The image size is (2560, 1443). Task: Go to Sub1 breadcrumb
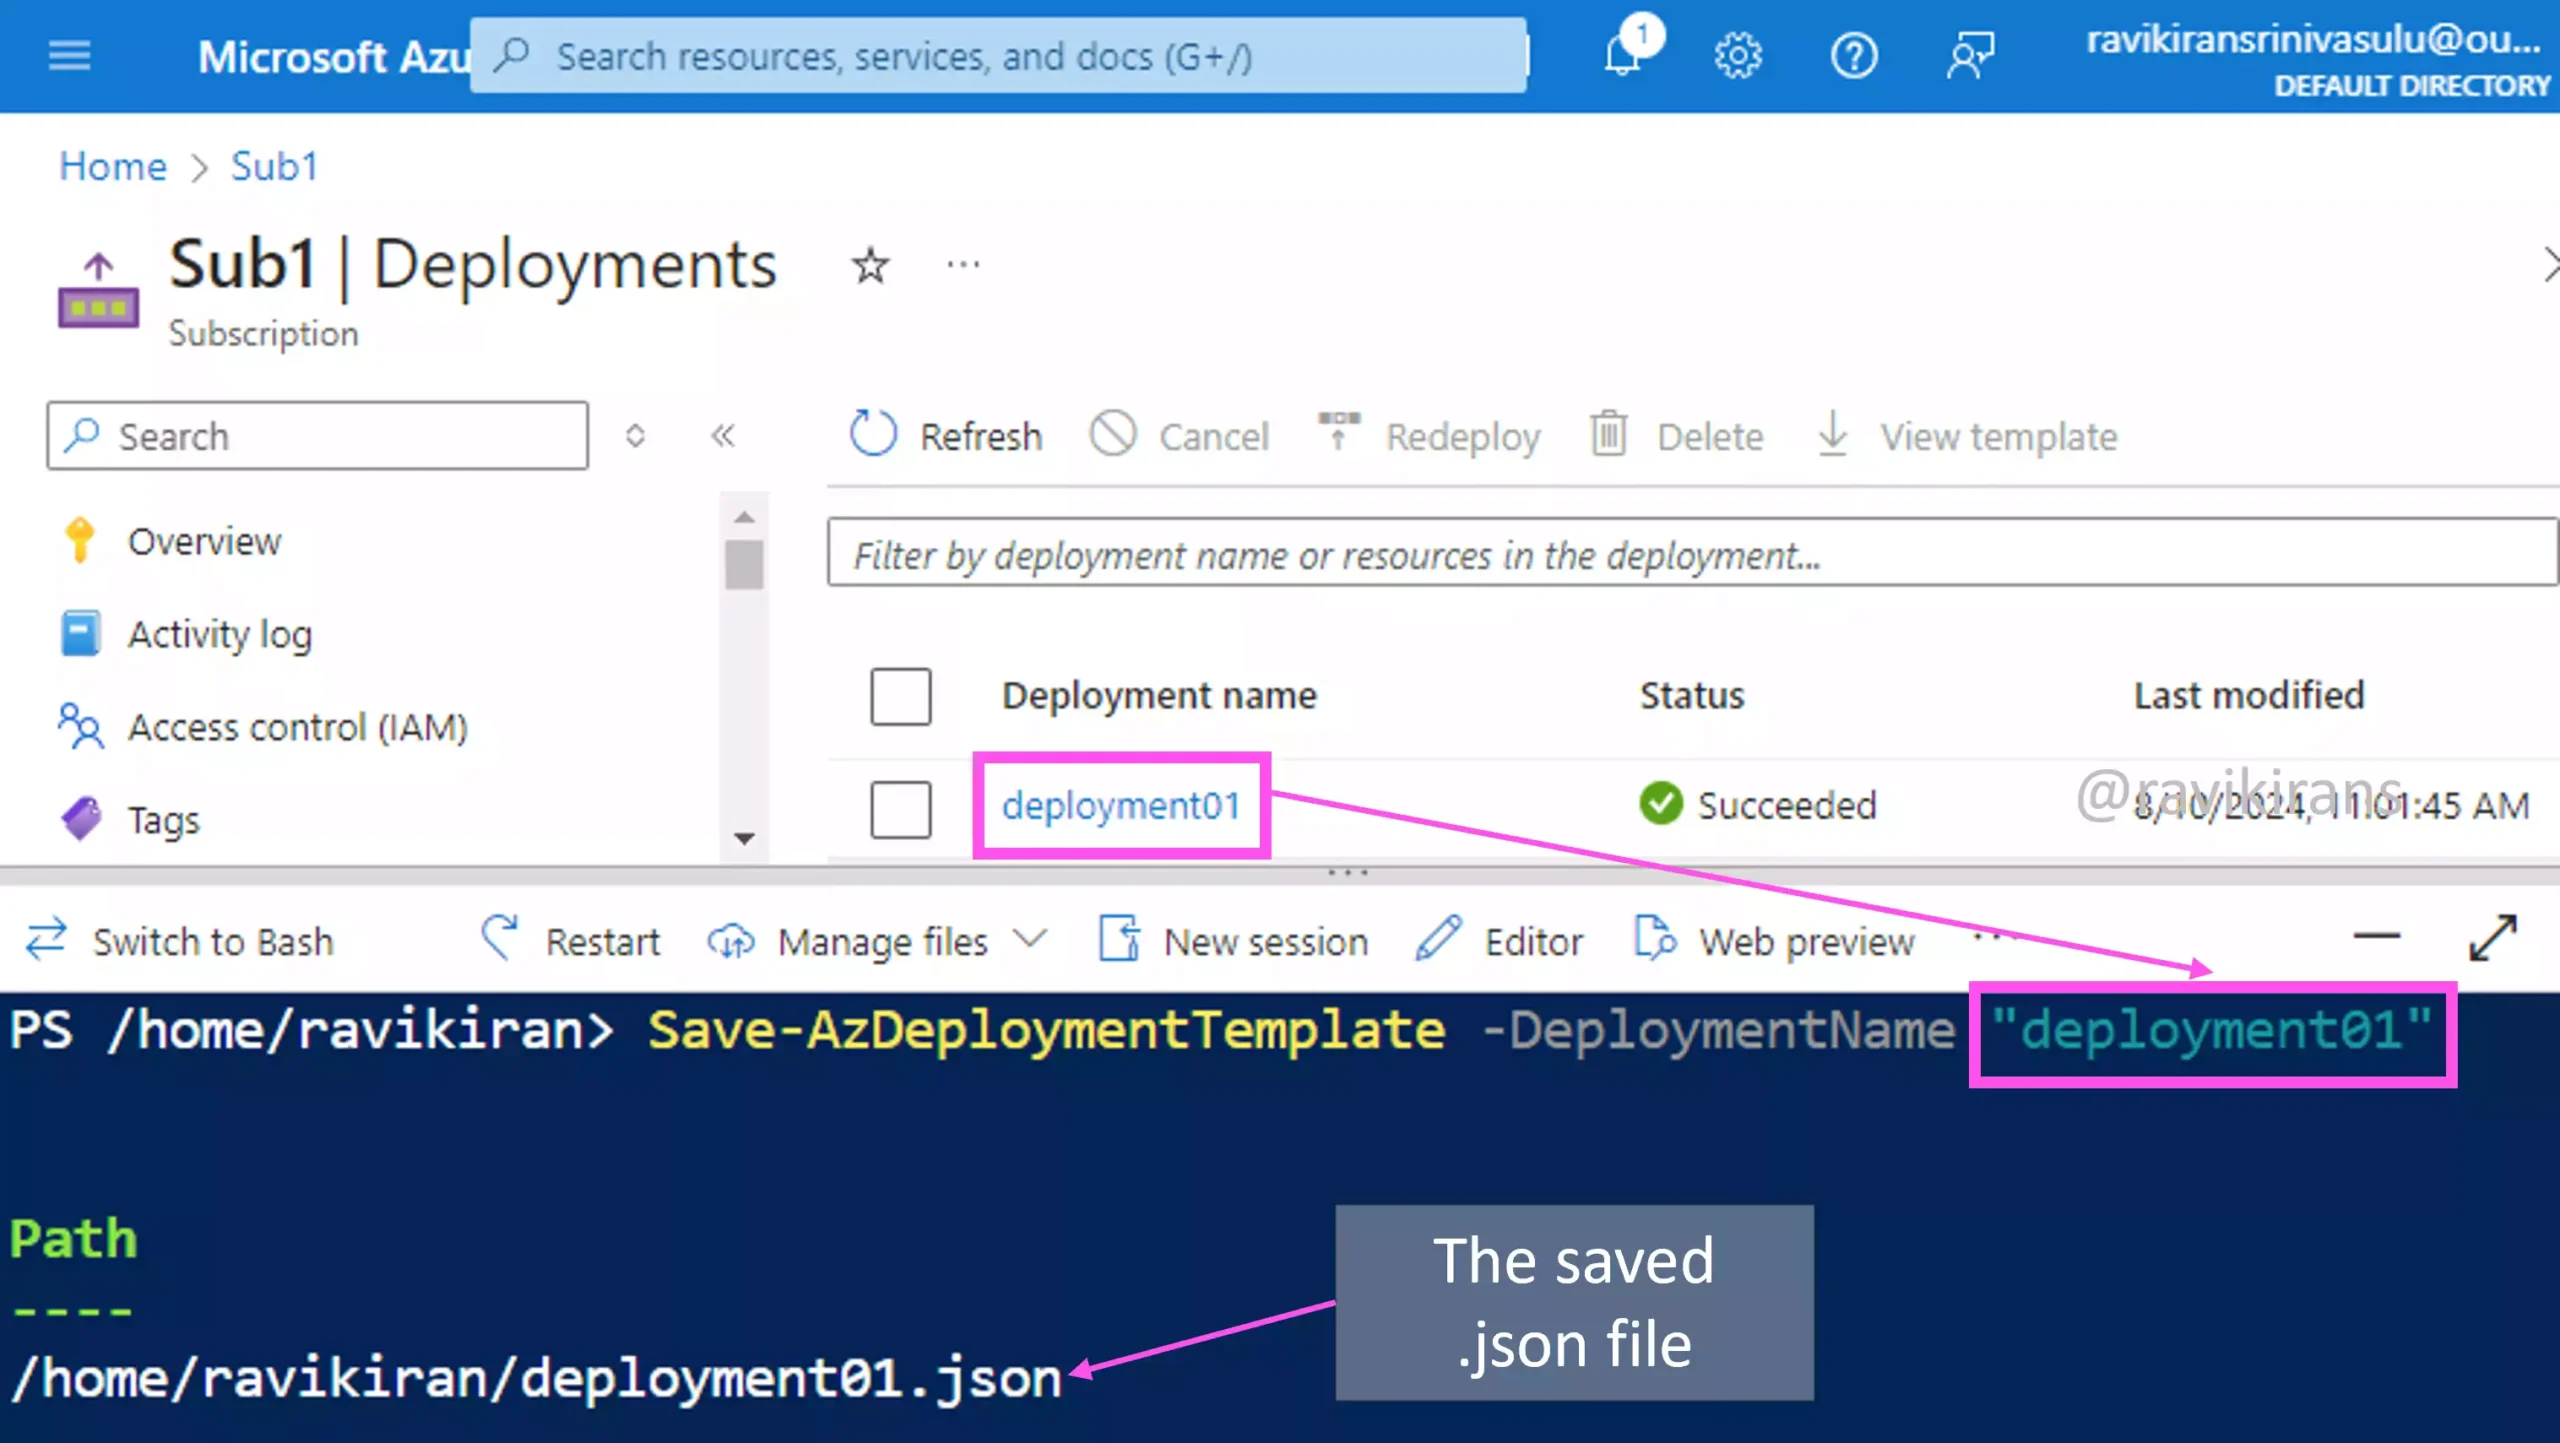coord(274,166)
